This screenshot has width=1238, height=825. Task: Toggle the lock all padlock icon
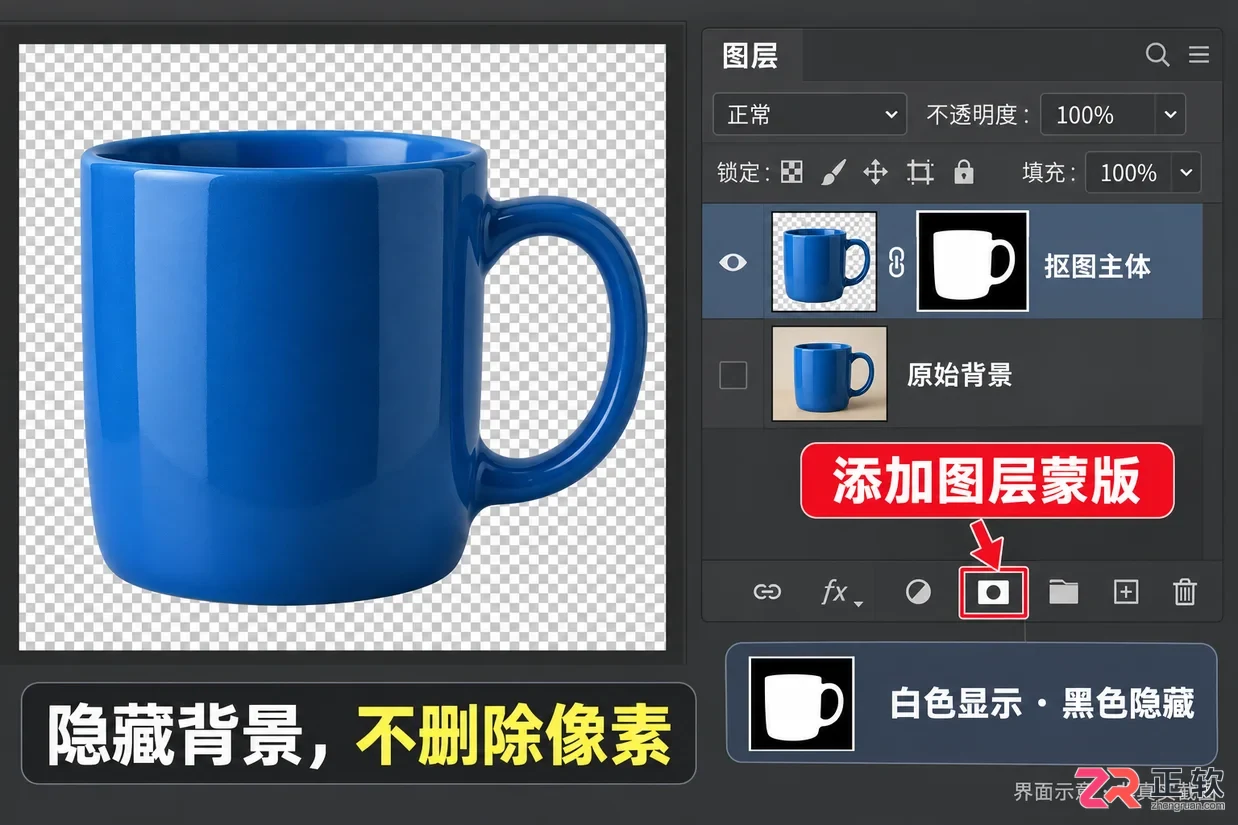tap(964, 171)
